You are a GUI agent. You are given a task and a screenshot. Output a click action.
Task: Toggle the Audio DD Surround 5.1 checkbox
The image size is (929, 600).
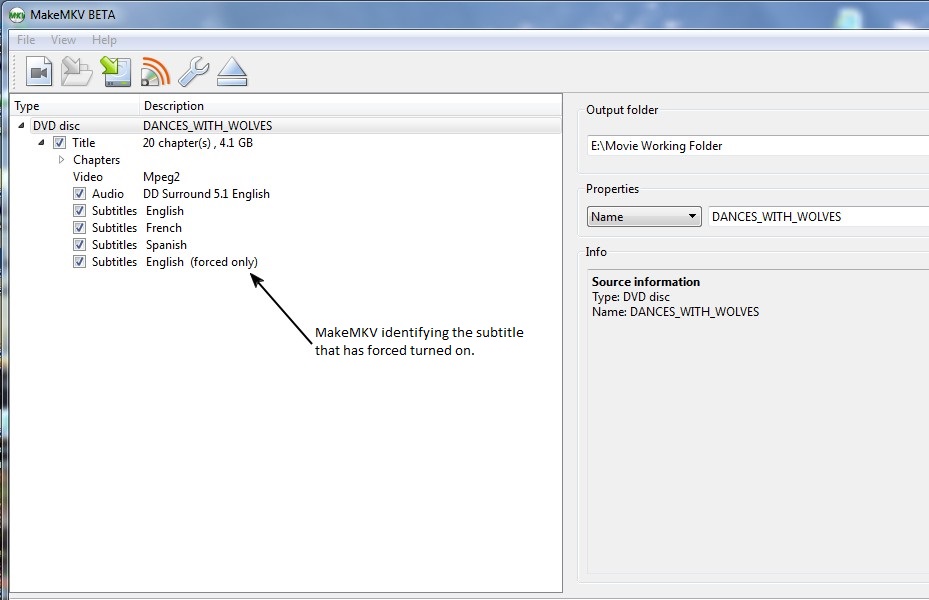coord(79,194)
